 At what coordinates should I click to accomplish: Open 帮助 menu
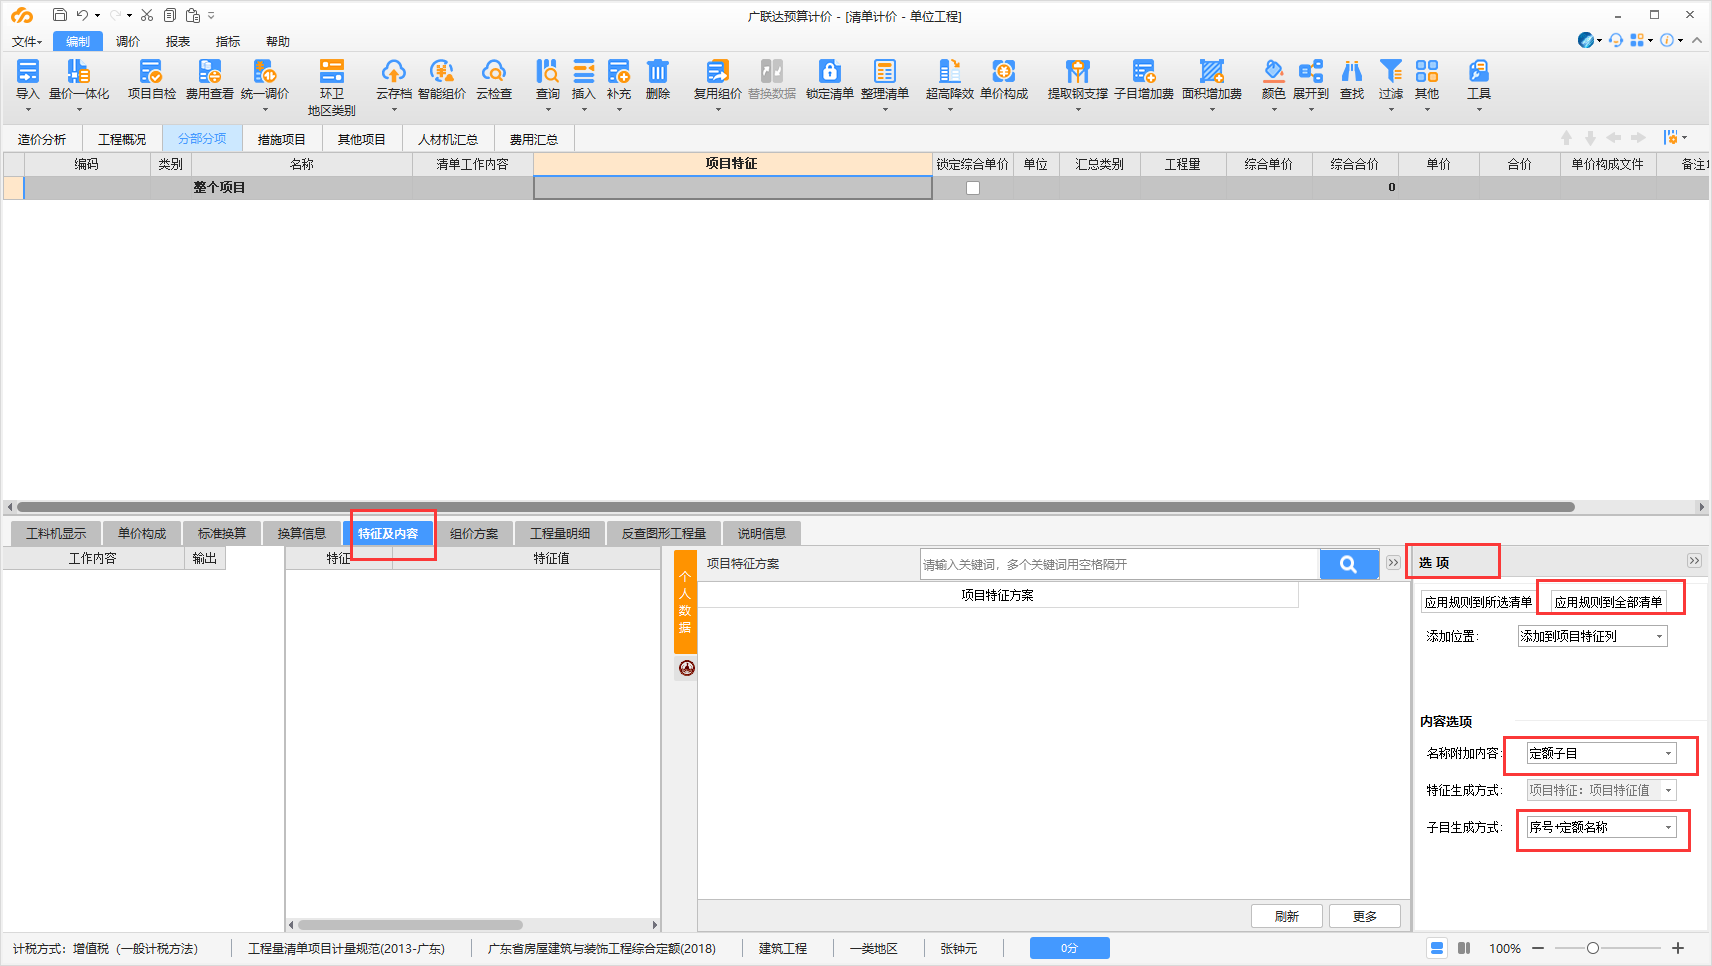coord(278,41)
